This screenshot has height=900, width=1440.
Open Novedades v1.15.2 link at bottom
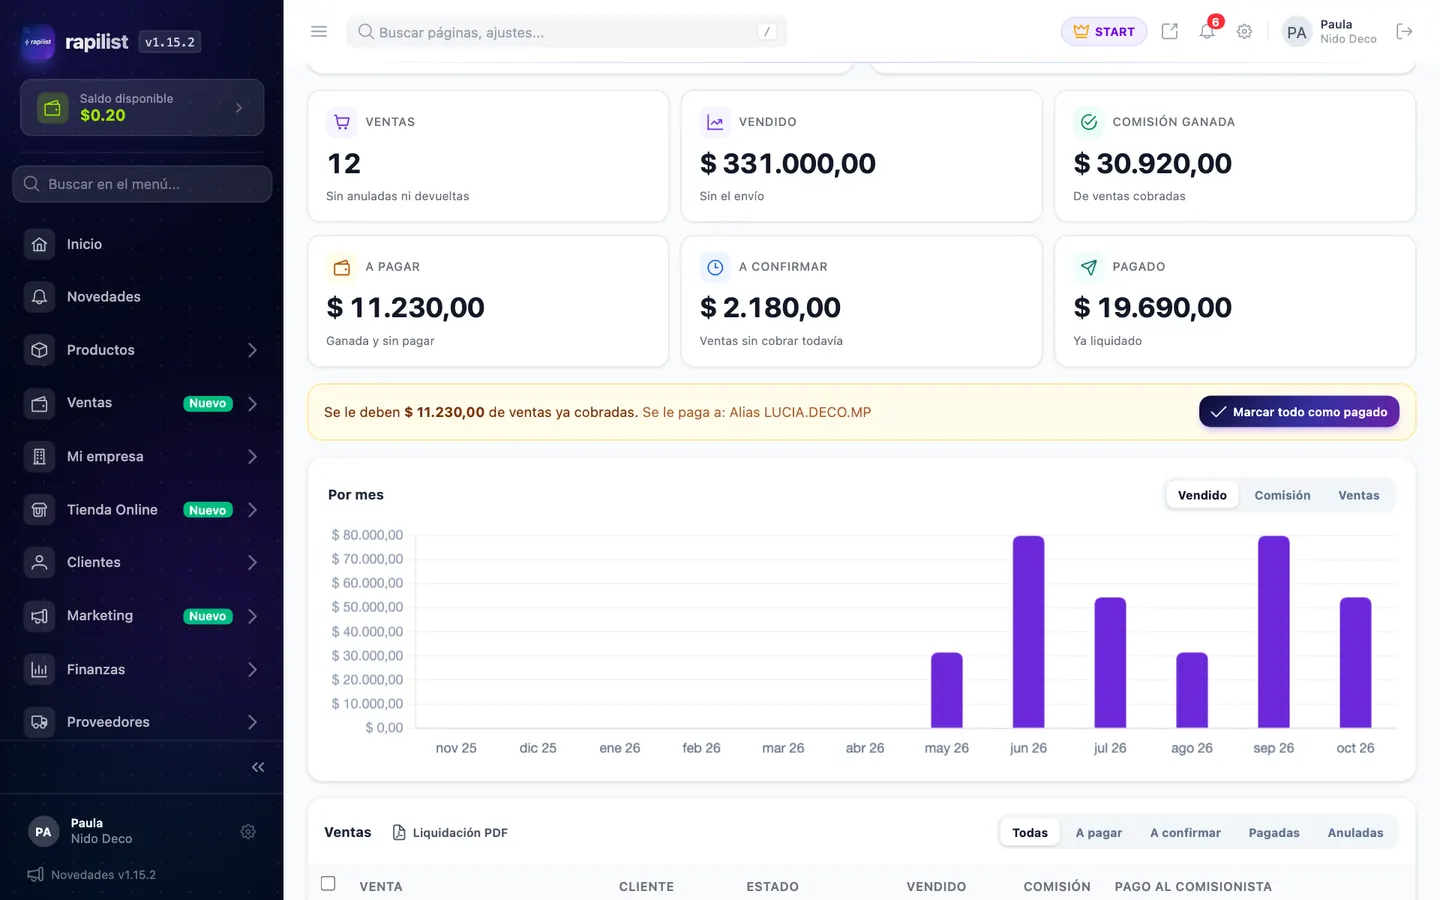[x=92, y=875]
